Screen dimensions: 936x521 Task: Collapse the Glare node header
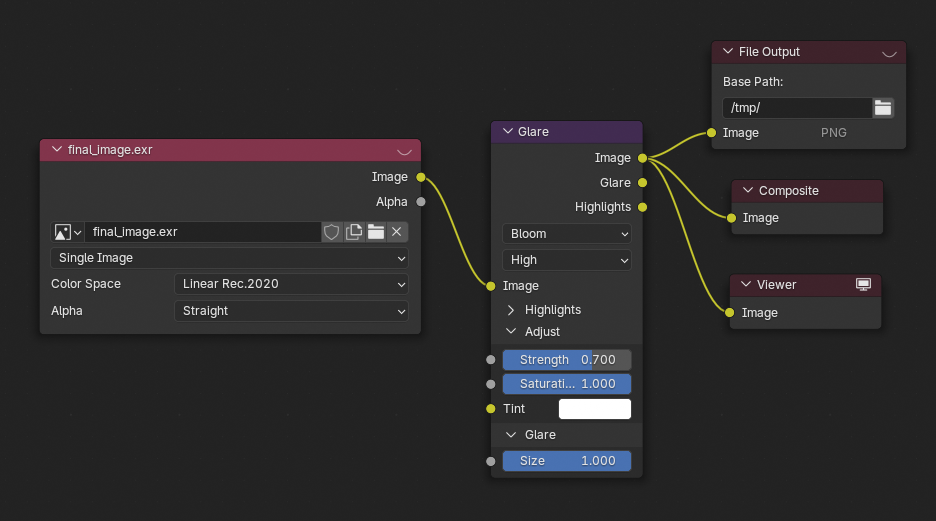(507, 132)
